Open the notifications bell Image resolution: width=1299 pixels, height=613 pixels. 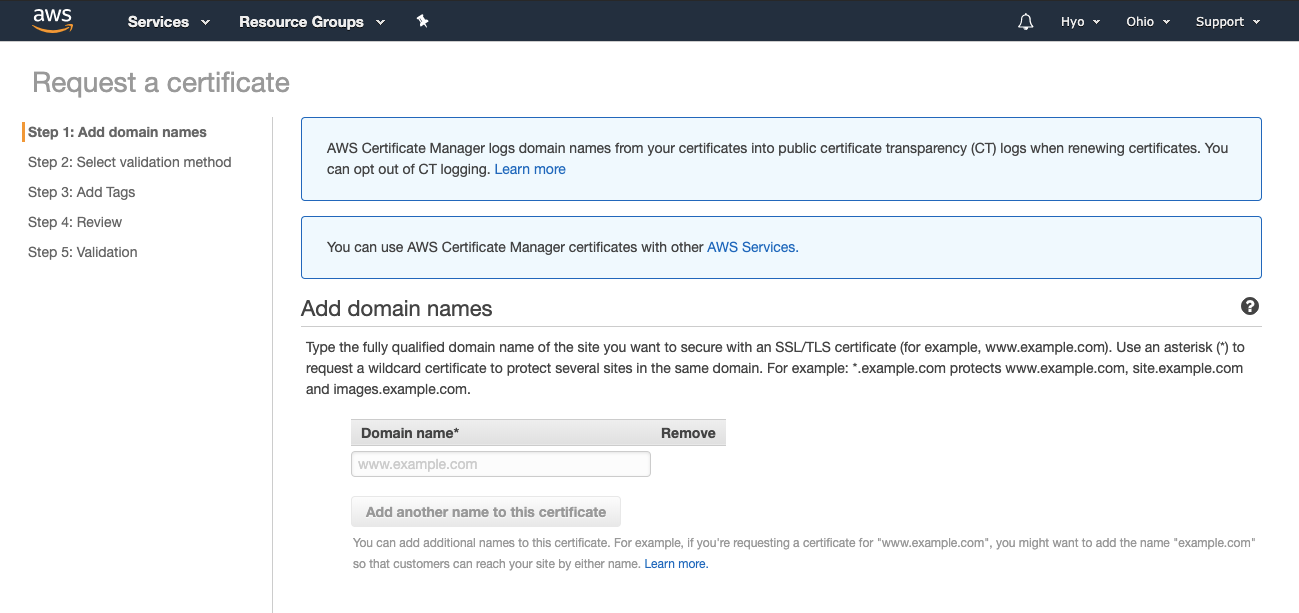click(x=1025, y=21)
